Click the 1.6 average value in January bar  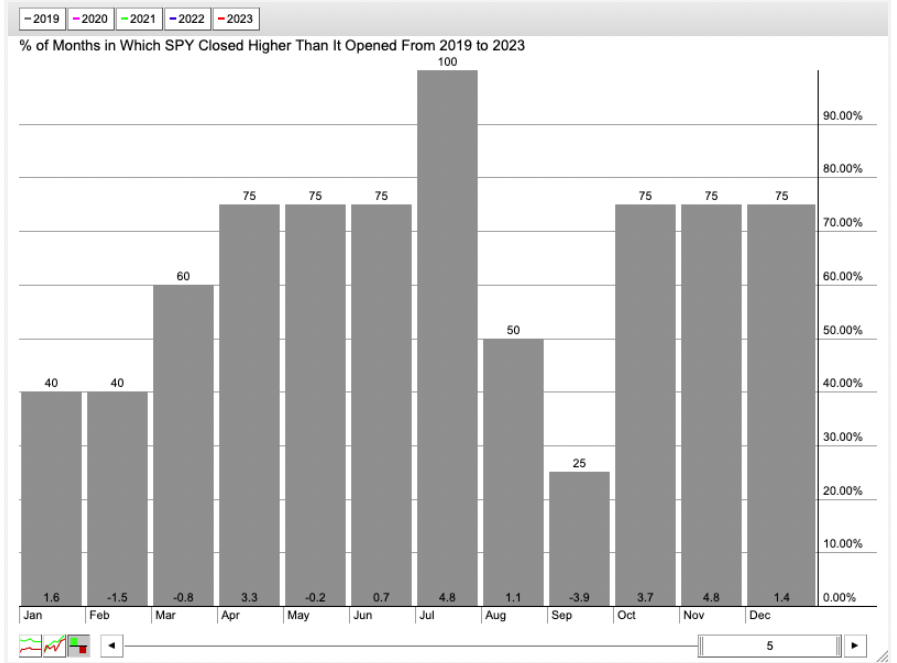click(x=51, y=597)
